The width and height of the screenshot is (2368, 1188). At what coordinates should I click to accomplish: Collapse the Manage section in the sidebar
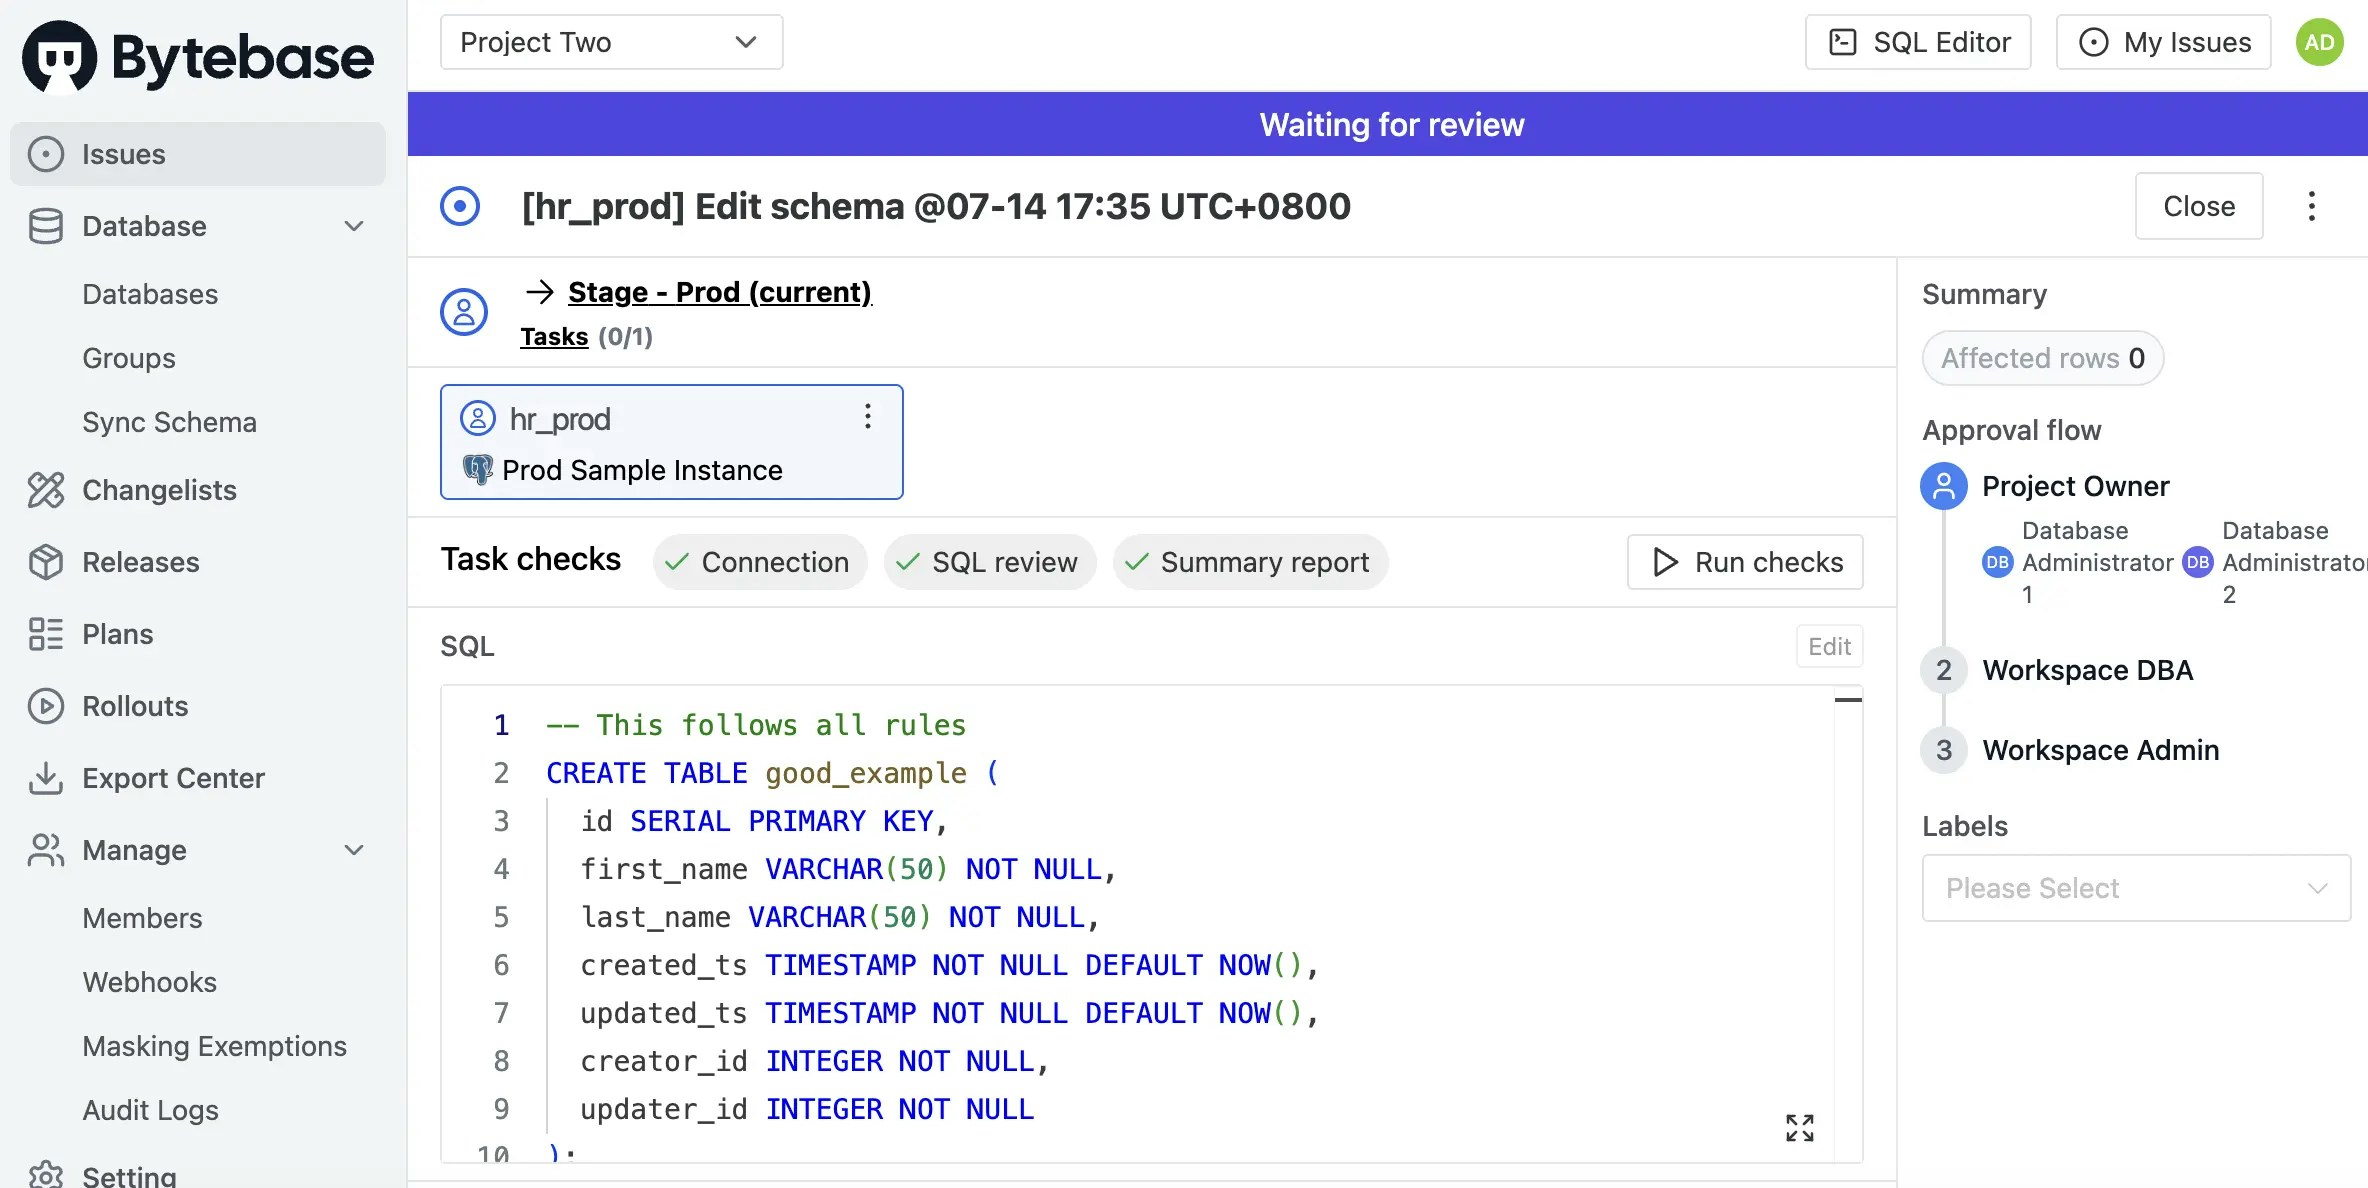point(354,850)
